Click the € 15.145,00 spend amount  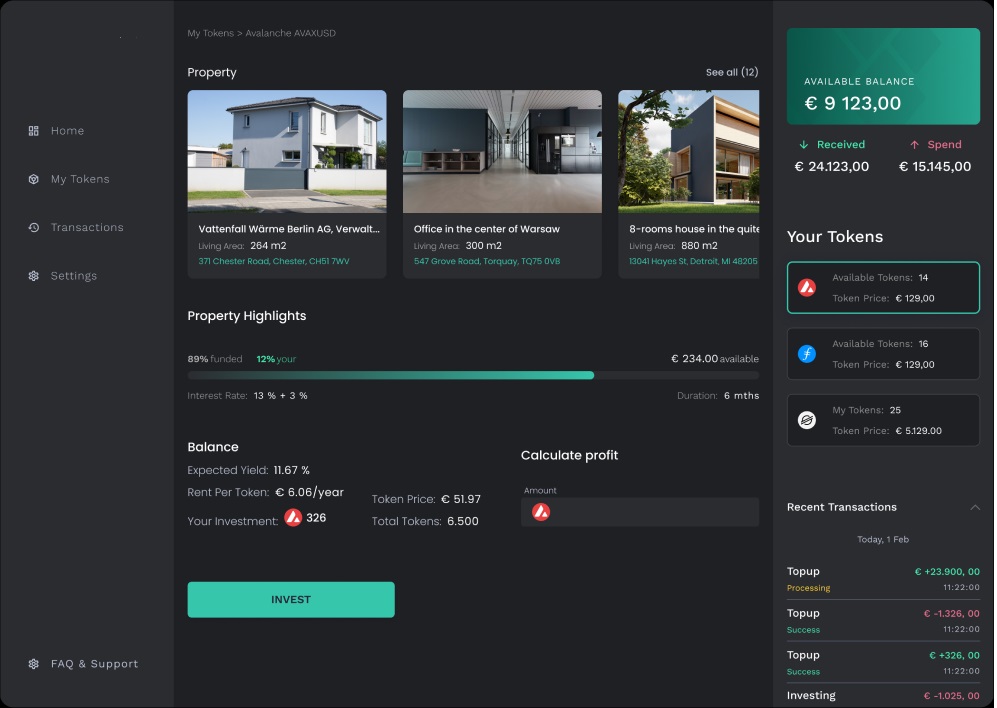click(935, 167)
